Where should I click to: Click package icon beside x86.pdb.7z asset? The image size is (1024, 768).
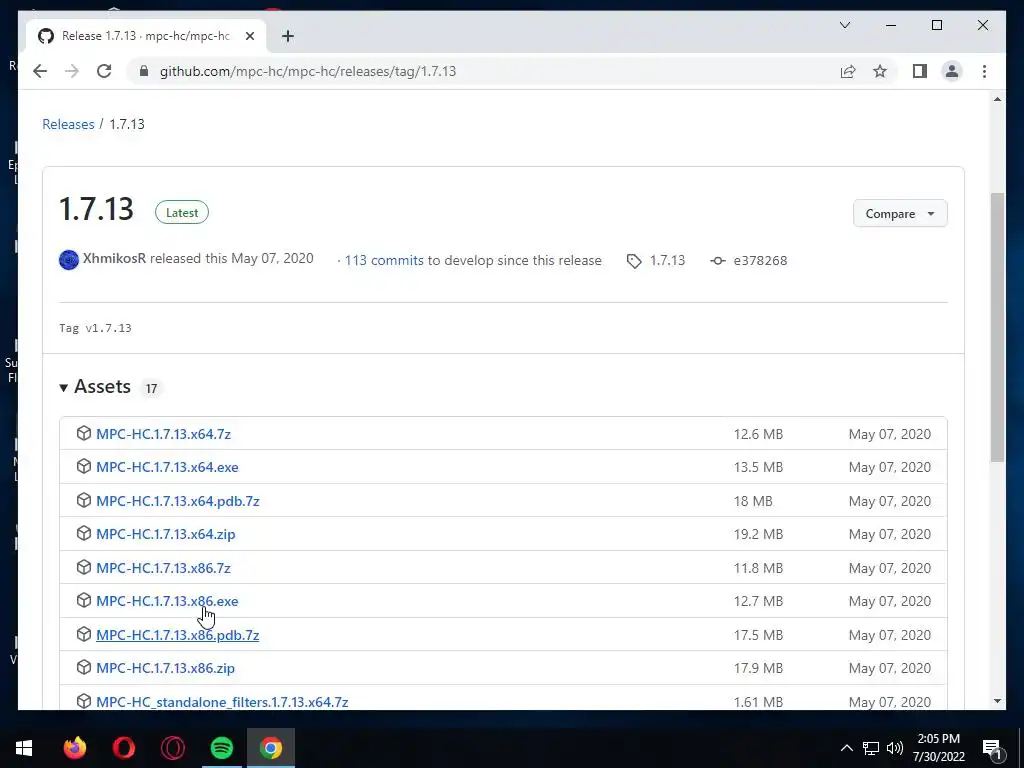pyautogui.click(x=84, y=634)
